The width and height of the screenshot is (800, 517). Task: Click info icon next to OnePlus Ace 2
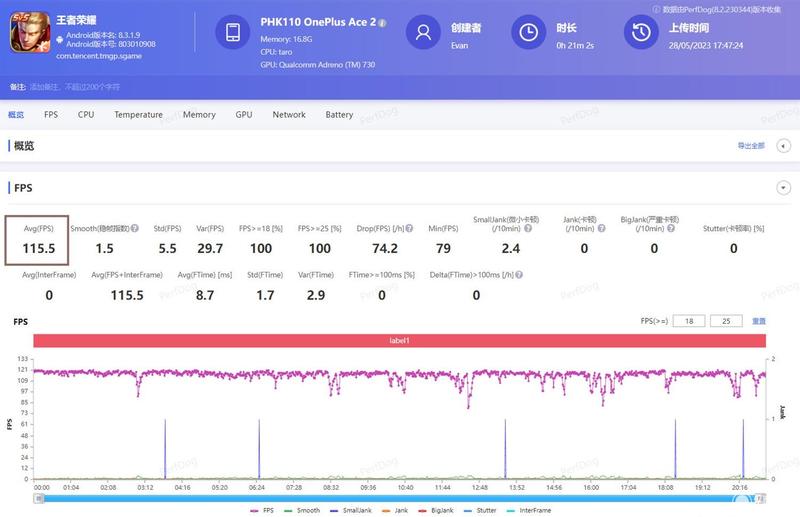pyautogui.click(x=383, y=23)
